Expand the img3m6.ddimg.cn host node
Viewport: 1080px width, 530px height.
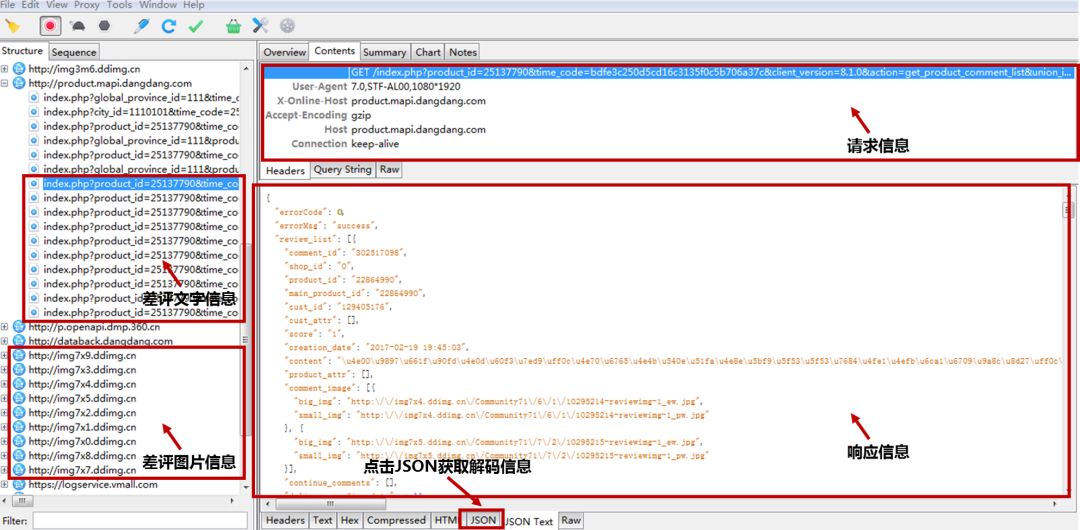(5, 69)
